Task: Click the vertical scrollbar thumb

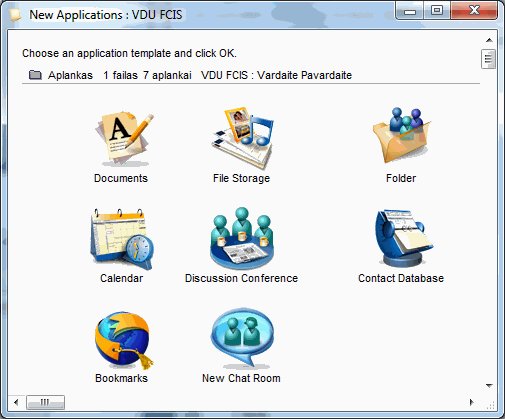Action: click(488, 59)
